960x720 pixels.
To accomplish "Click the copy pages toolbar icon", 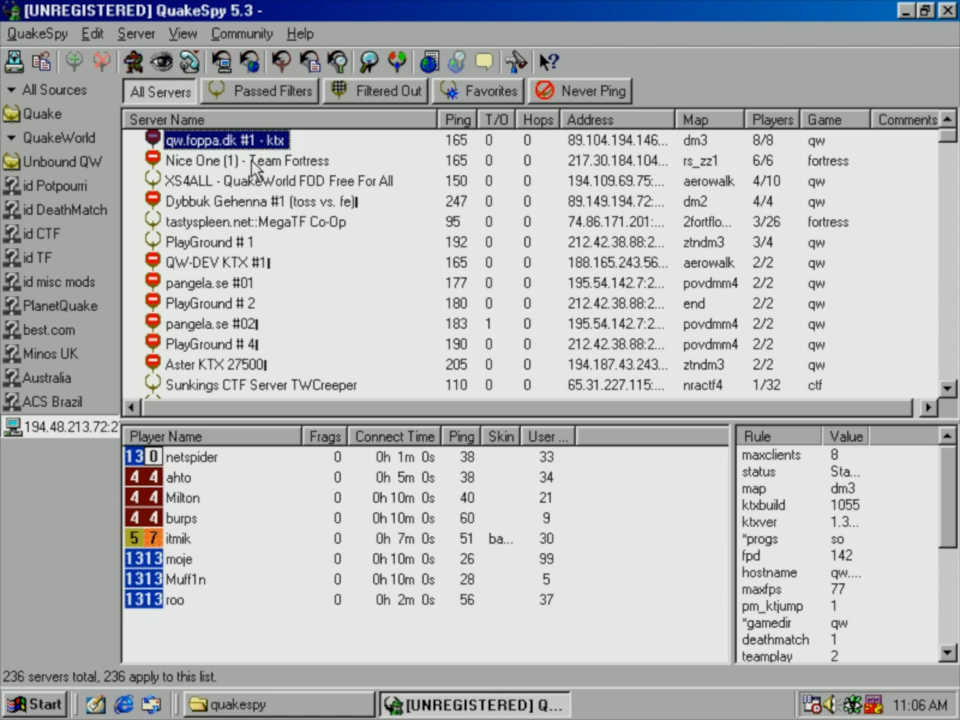I will pos(41,61).
